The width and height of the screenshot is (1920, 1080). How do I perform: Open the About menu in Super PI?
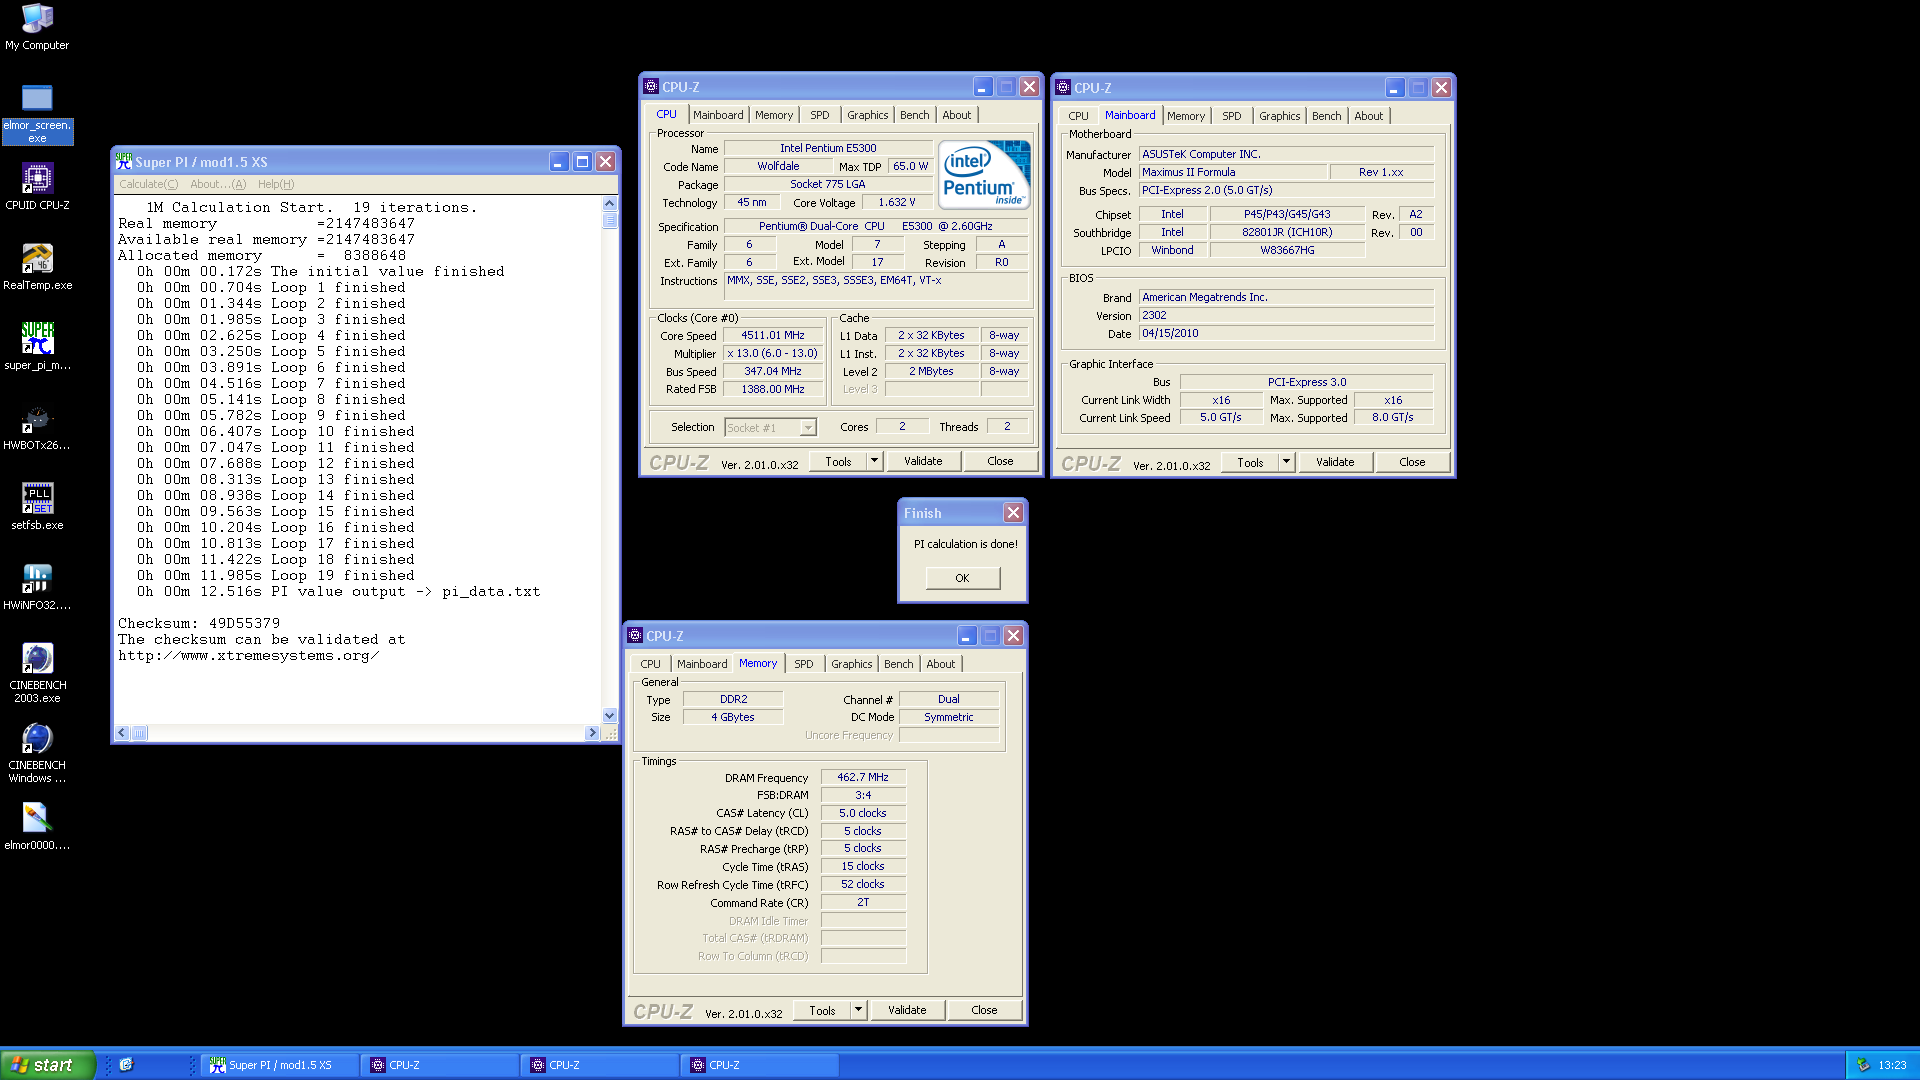pos(218,184)
